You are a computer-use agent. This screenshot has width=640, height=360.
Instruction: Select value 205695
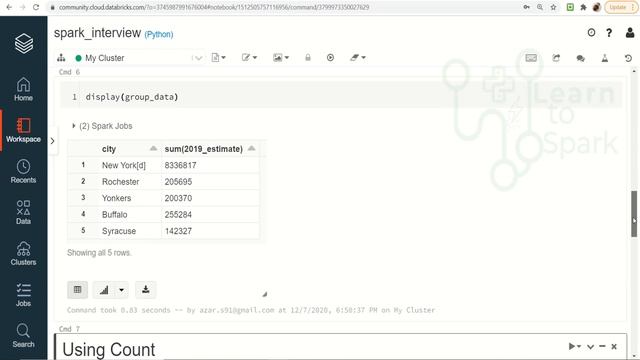point(210,182)
